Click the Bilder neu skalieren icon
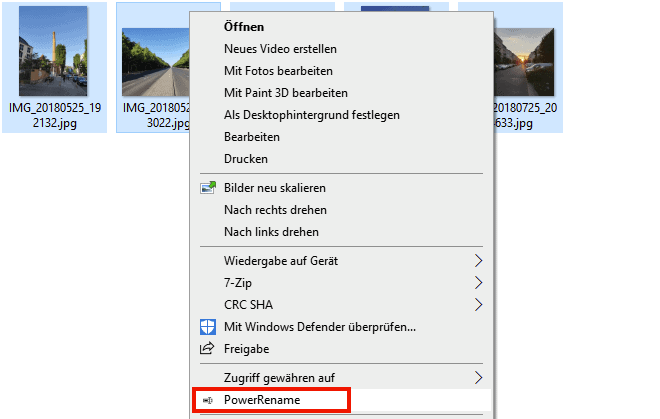 (208, 188)
